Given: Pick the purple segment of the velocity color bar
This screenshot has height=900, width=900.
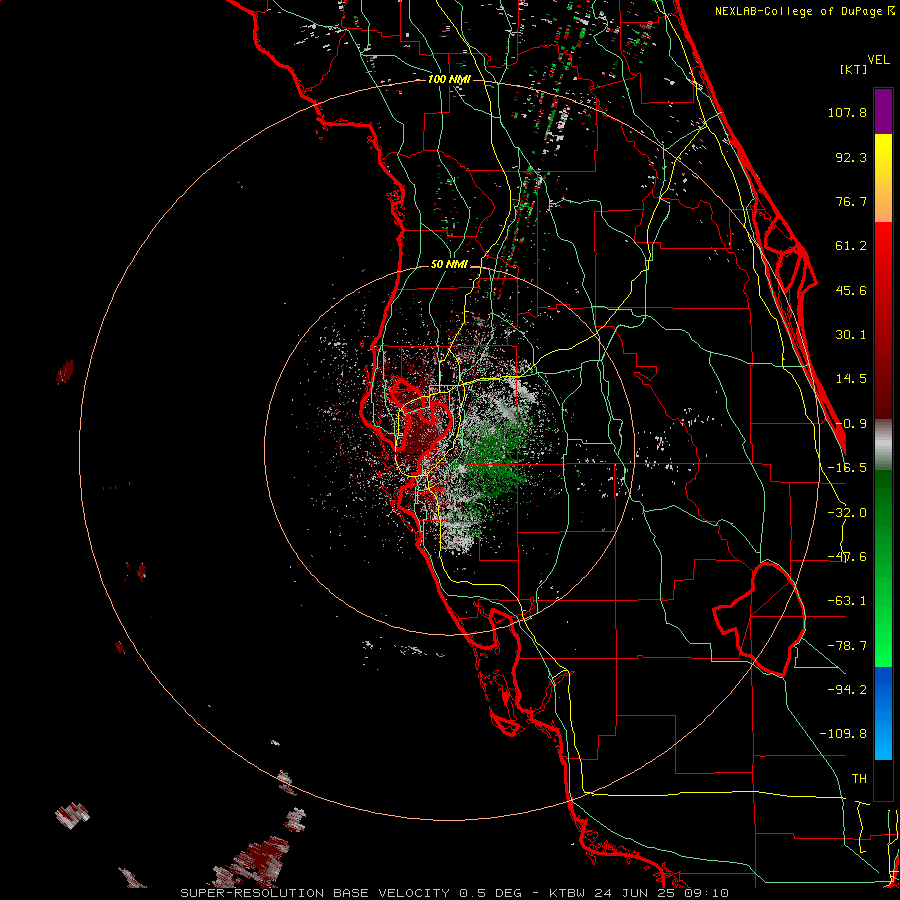Looking at the screenshot, I should tap(883, 111).
